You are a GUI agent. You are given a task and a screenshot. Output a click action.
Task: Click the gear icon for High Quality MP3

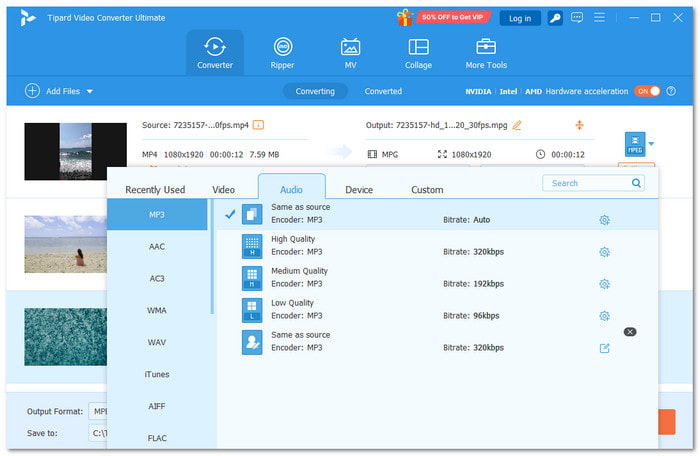pos(604,252)
